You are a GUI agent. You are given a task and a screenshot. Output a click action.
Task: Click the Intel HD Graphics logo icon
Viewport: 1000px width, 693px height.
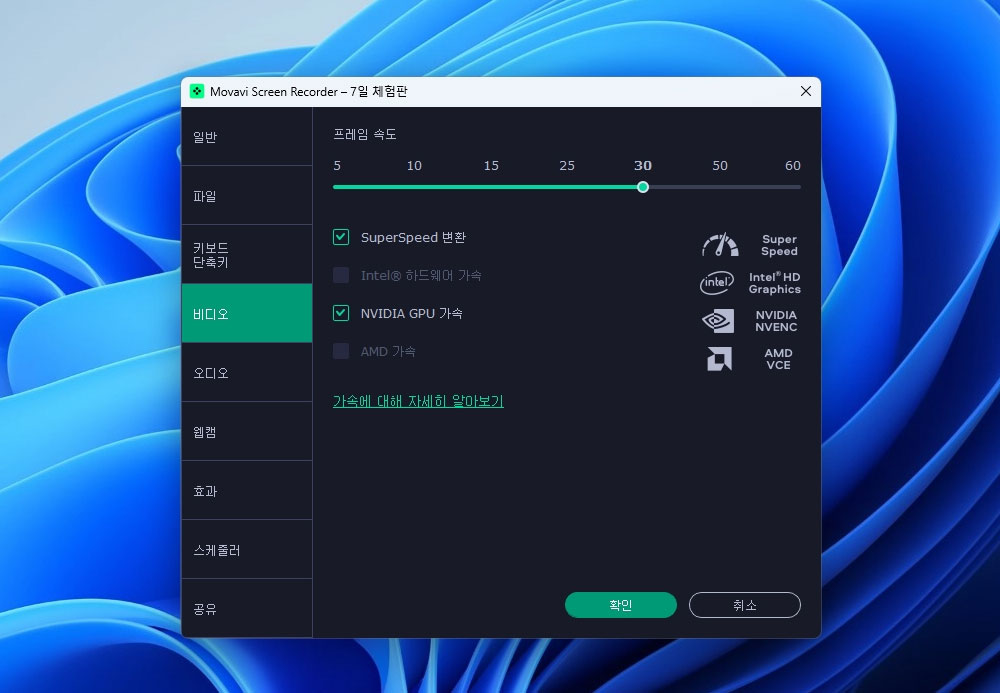(x=717, y=282)
